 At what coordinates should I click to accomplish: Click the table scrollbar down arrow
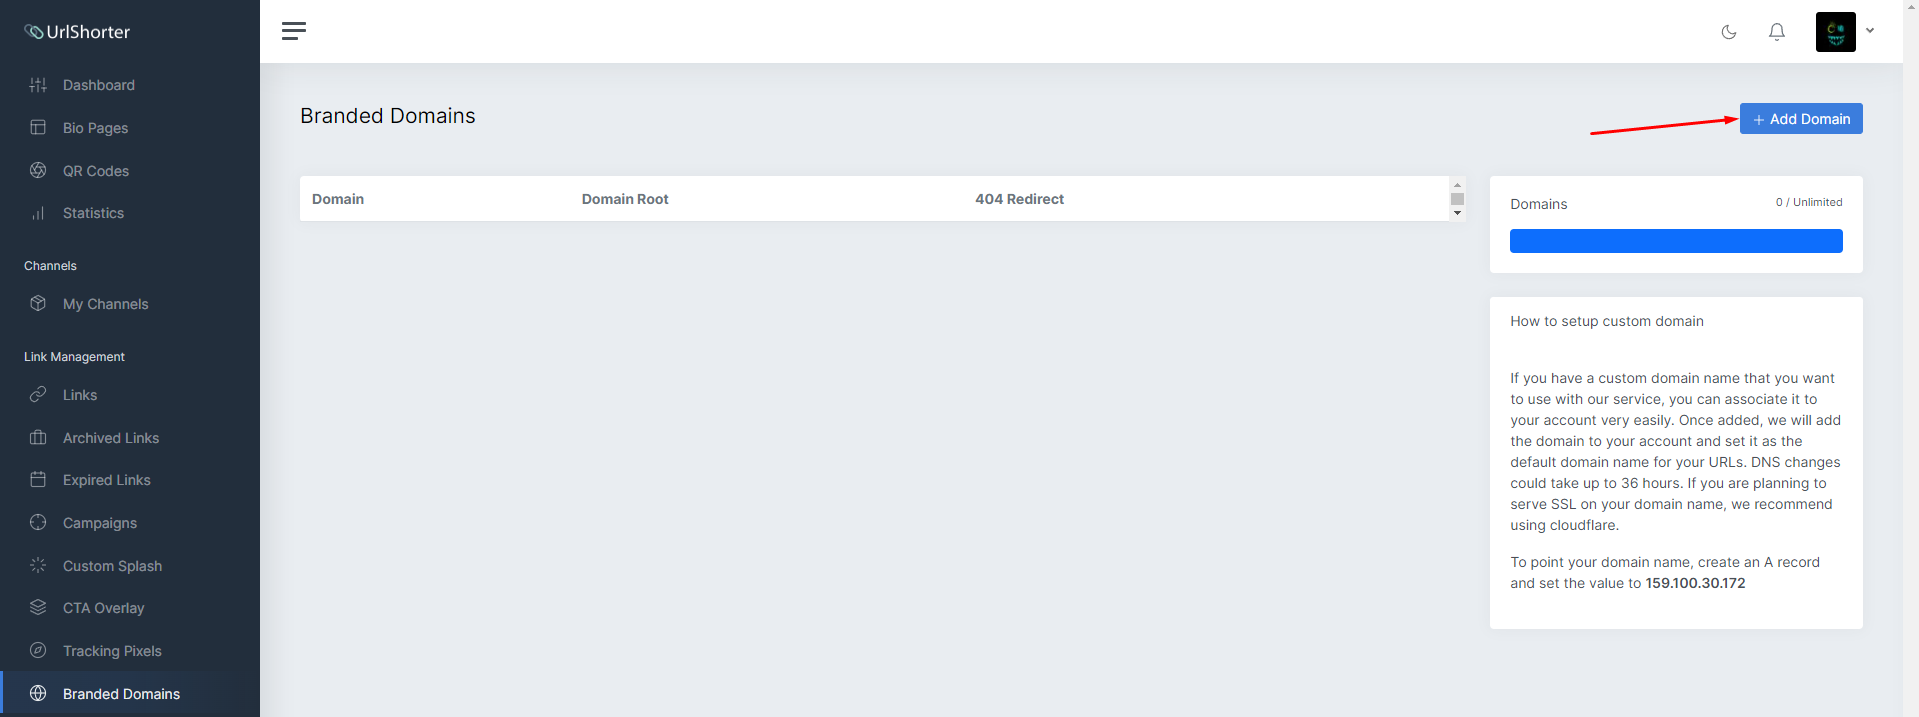tap(1457, 213)
